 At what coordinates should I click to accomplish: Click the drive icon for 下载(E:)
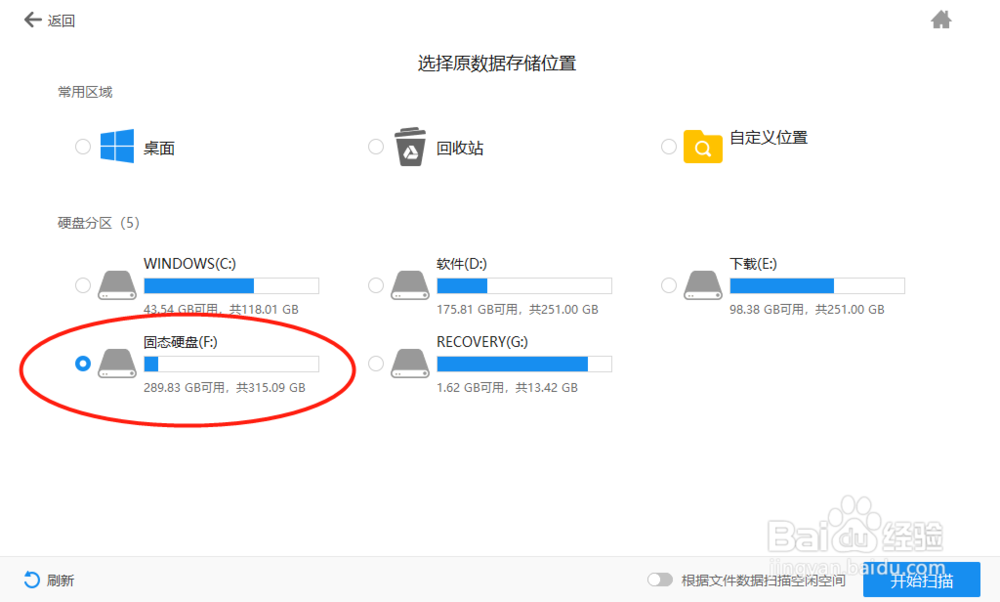tap(703, 284)
